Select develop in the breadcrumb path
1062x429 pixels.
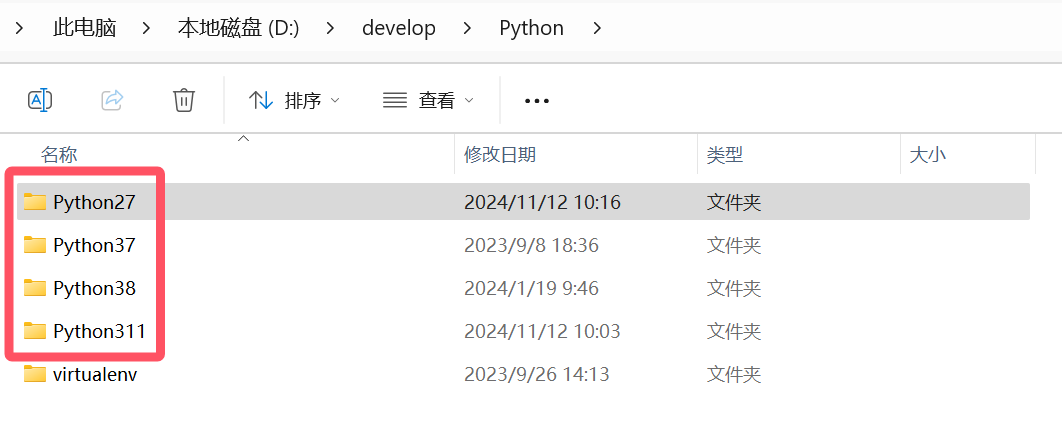399,28
